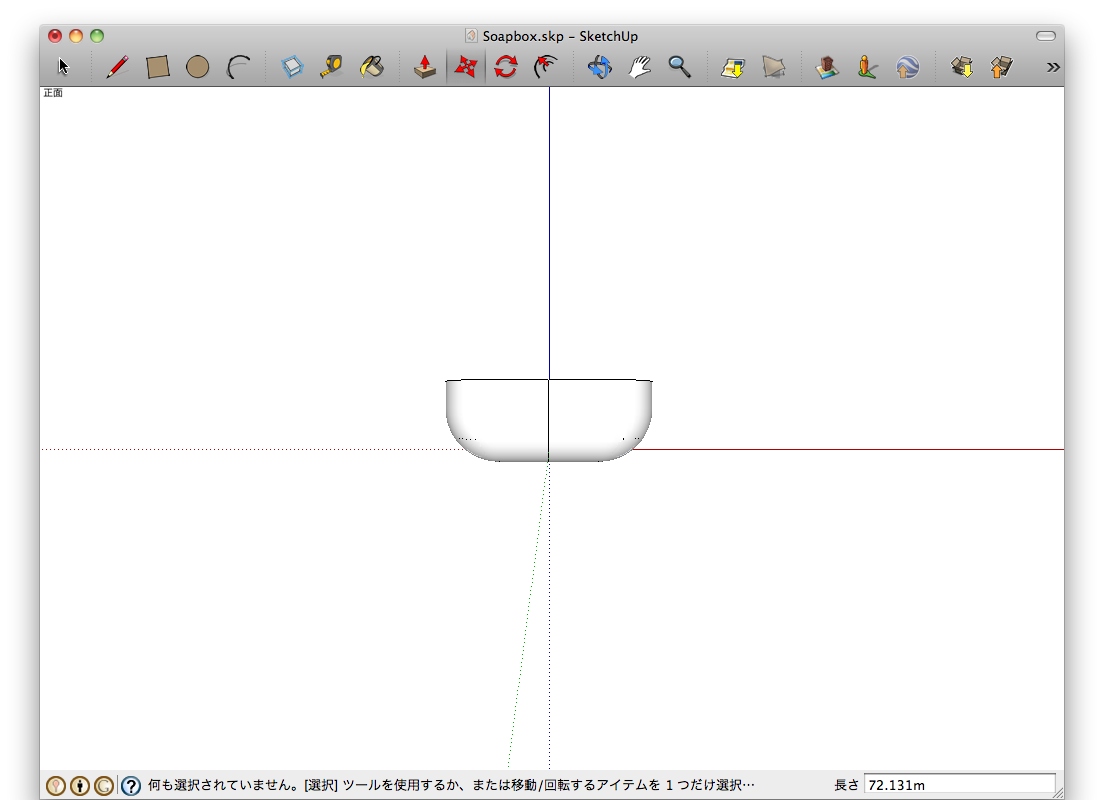The width and height of the screenshot is (1104, 800).
Task: Select the arrow Select tool
Action: (63, 67)
